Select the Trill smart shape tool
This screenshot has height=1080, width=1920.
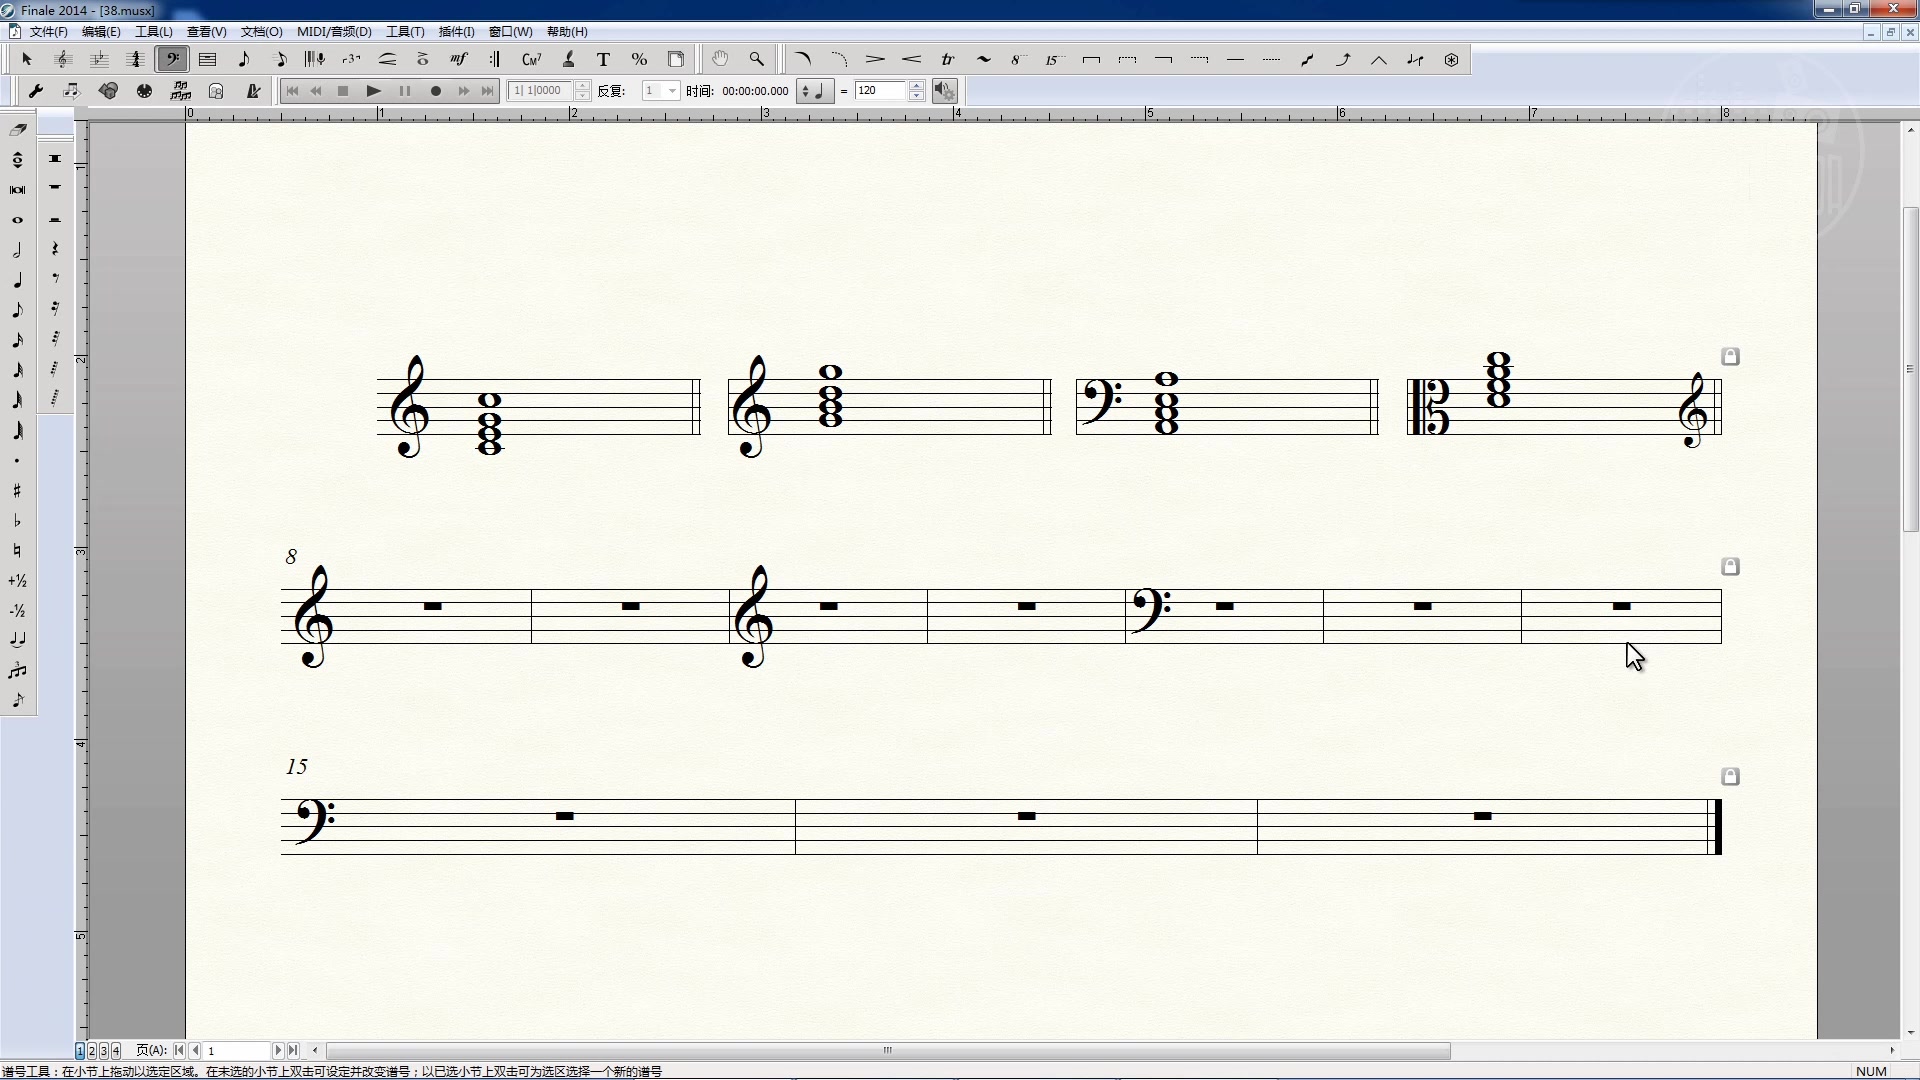click(947, 60)
